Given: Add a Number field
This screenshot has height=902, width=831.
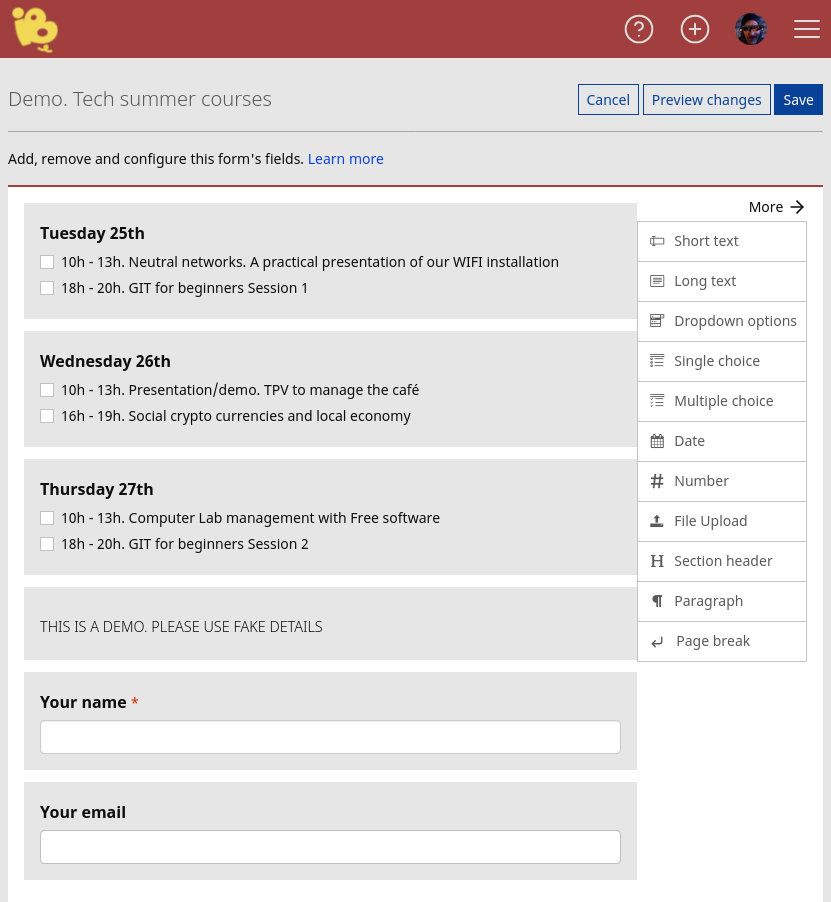Looking at the screenshot, I should coord(701,481).
